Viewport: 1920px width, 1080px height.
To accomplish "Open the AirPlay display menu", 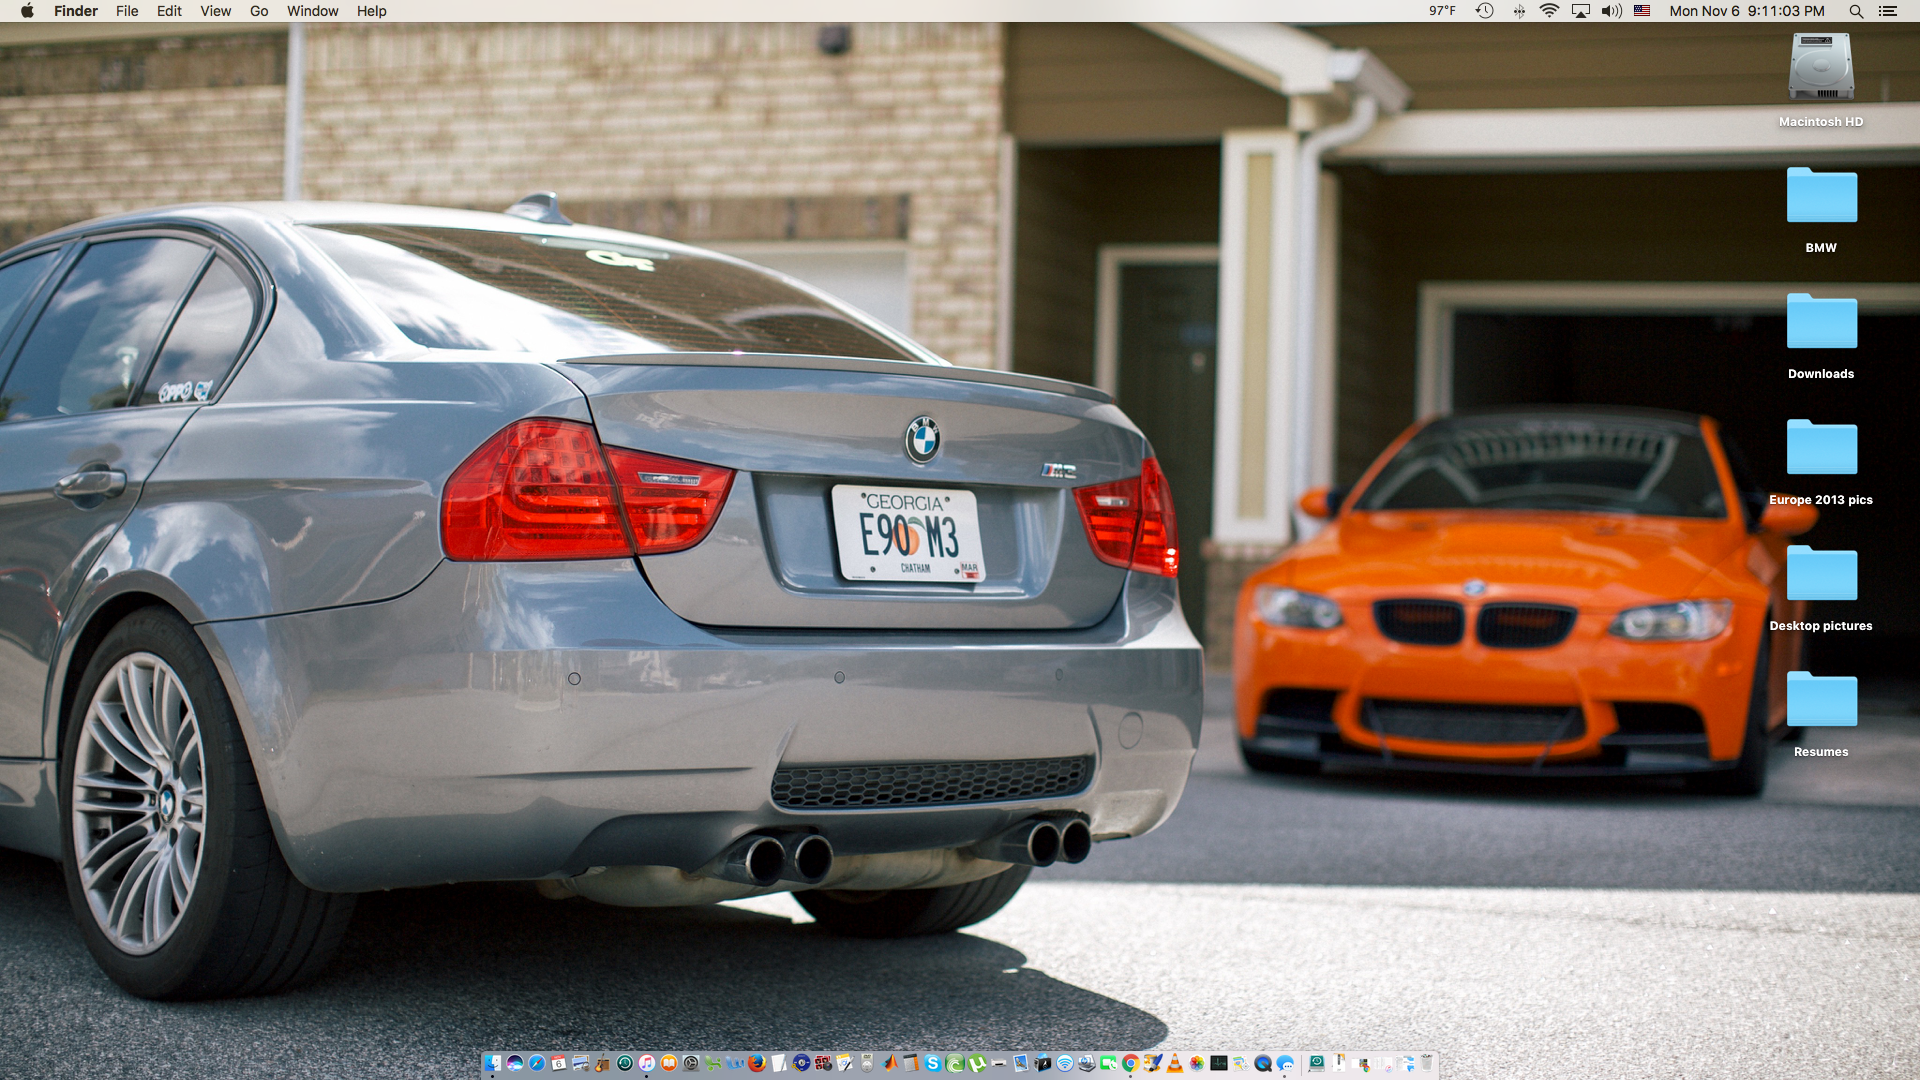I will pyautogui.click(x=1581, y=11).
